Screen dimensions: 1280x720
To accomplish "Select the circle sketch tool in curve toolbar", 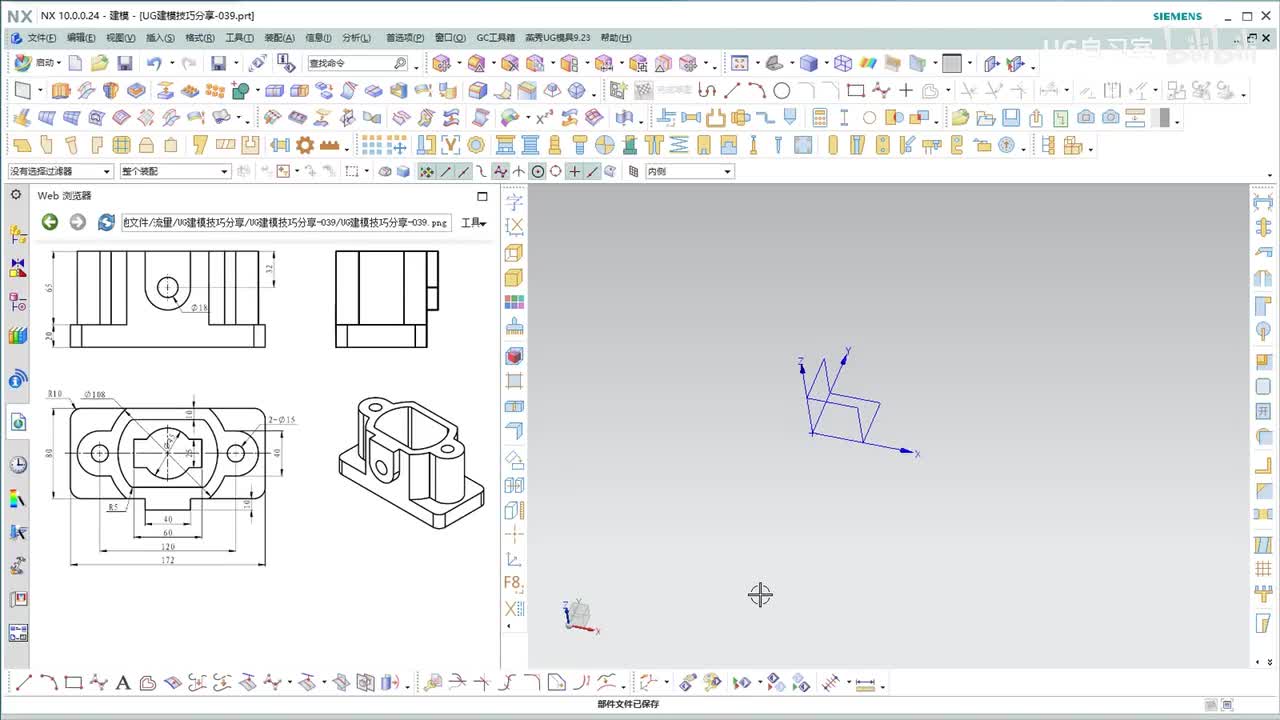I will click(x=782, y=91).
